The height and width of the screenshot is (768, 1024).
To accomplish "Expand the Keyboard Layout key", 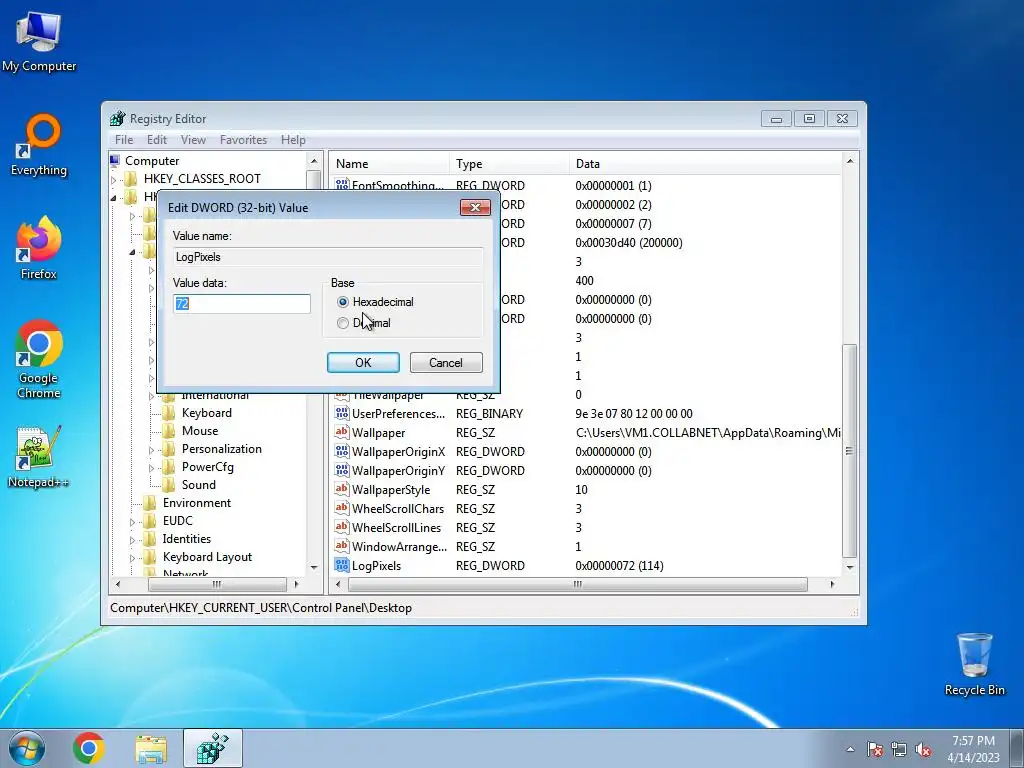I will coord(133,558).
